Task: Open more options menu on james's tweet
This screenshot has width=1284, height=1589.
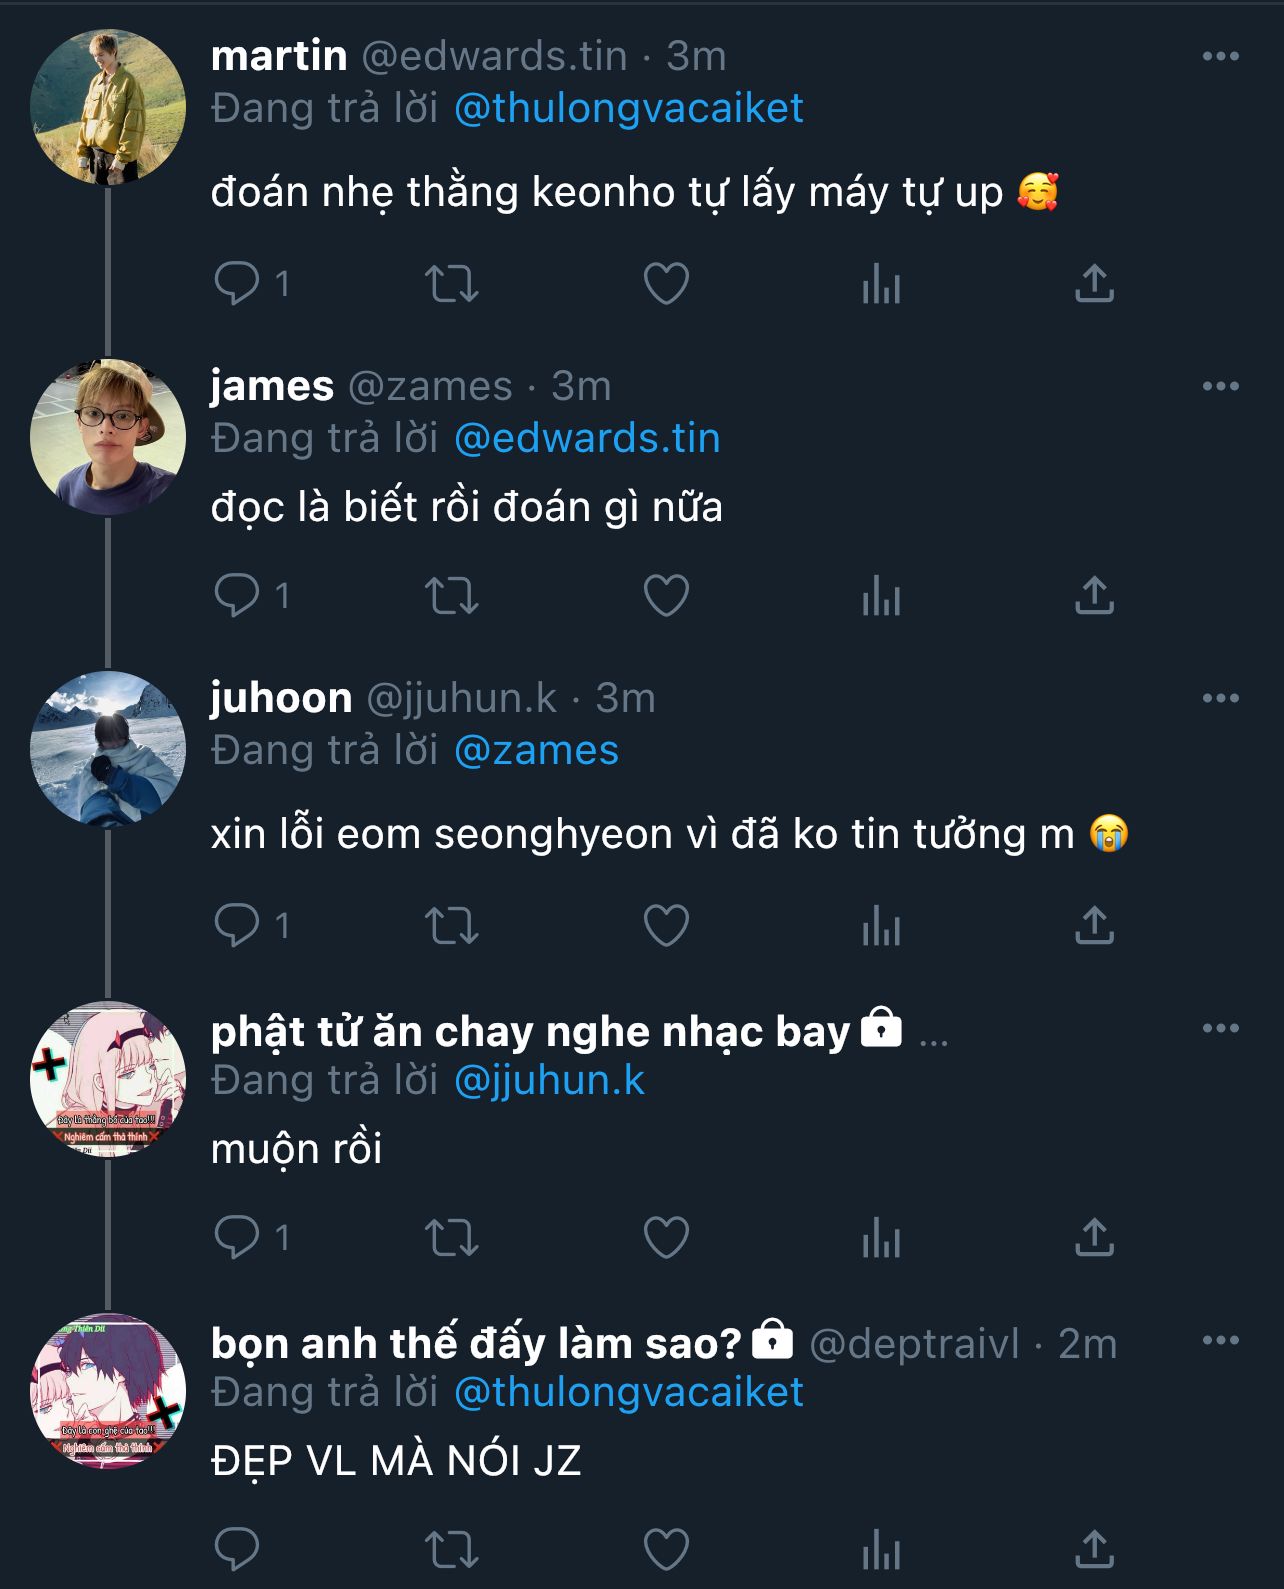Action: [1220, 386]
